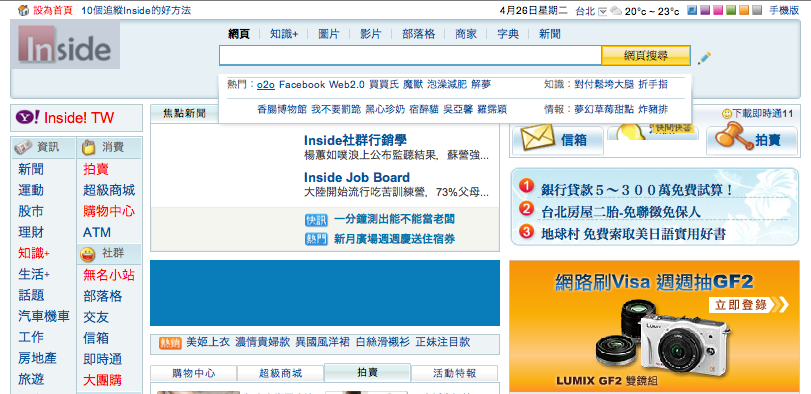Open the Inside Job Board headline

click(x=357, y=177)
